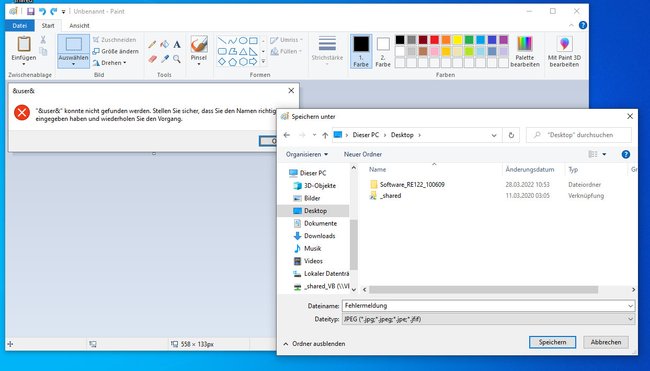Select the magnifier zoom tool
Screen dimensions: 650x371
click(177, 59)
